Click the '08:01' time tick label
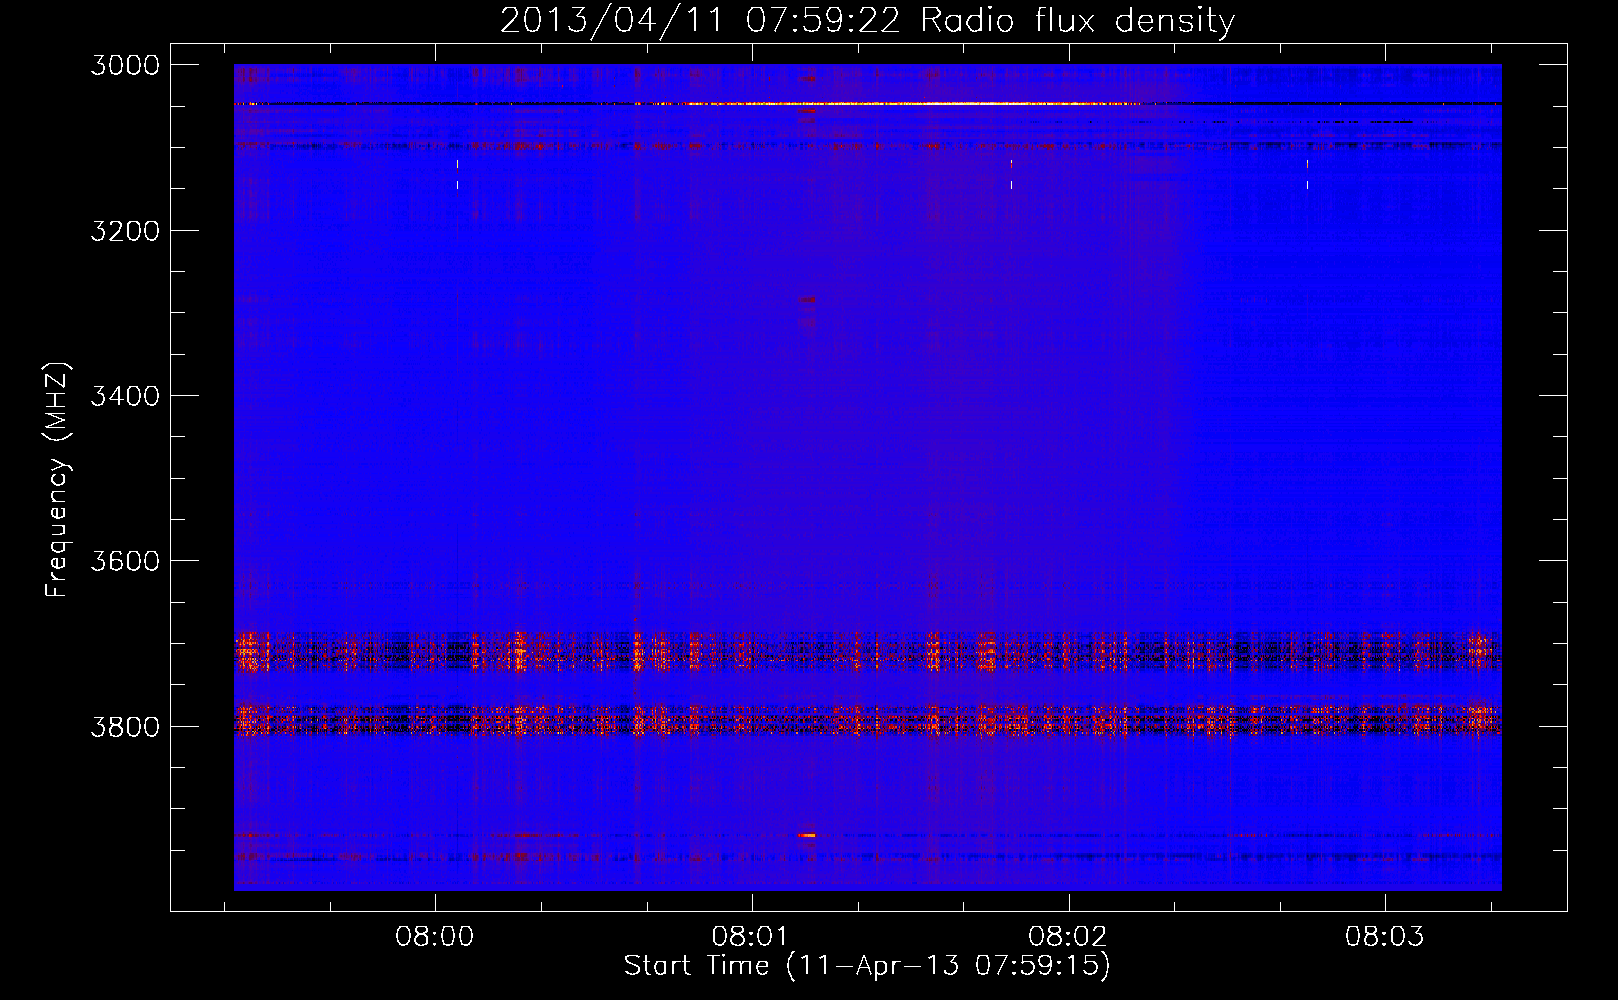The height and width of the screenshot is (1000, 1618). (751, 937)
